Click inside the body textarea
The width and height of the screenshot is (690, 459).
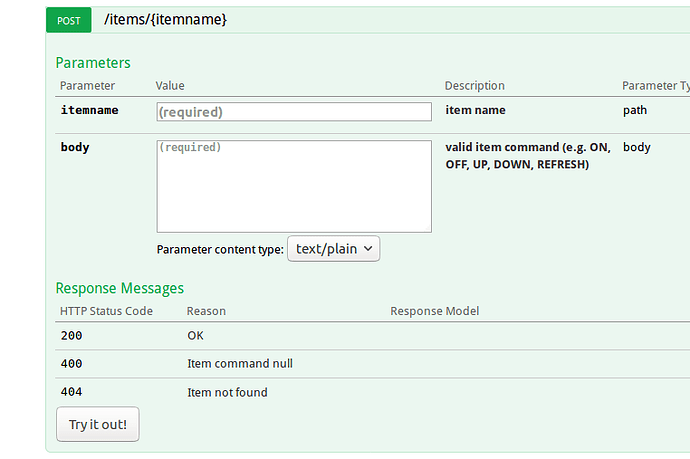294,186
